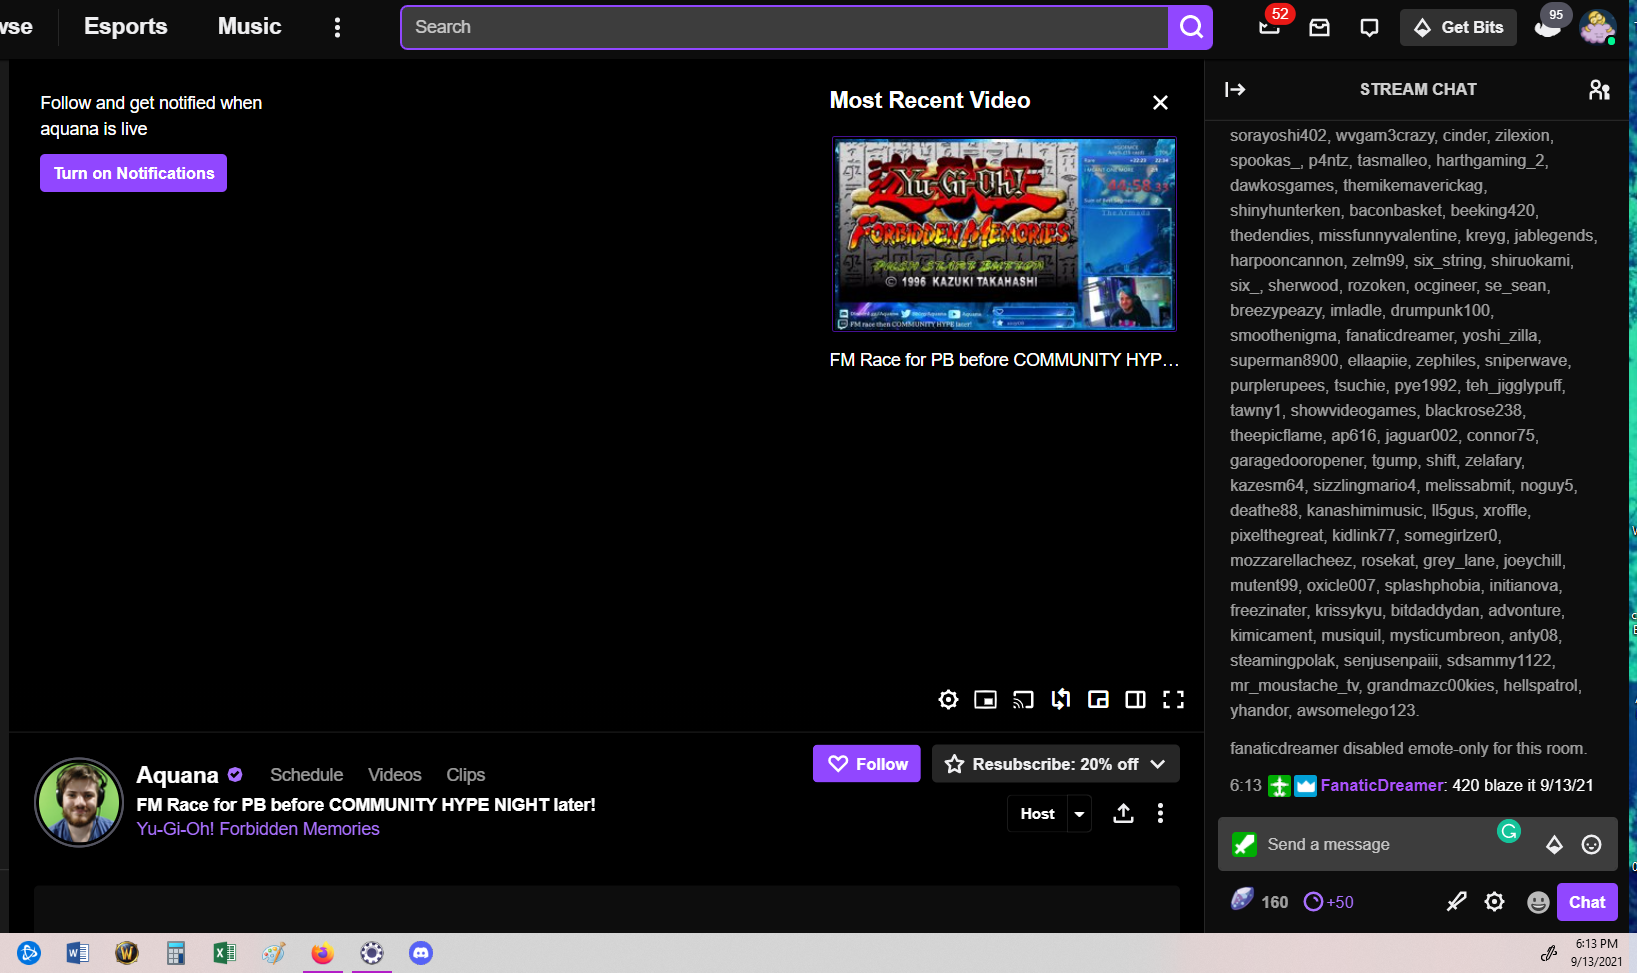Share the Aquana channel
Screen dimensions: 1637x973
[1123, 814]
